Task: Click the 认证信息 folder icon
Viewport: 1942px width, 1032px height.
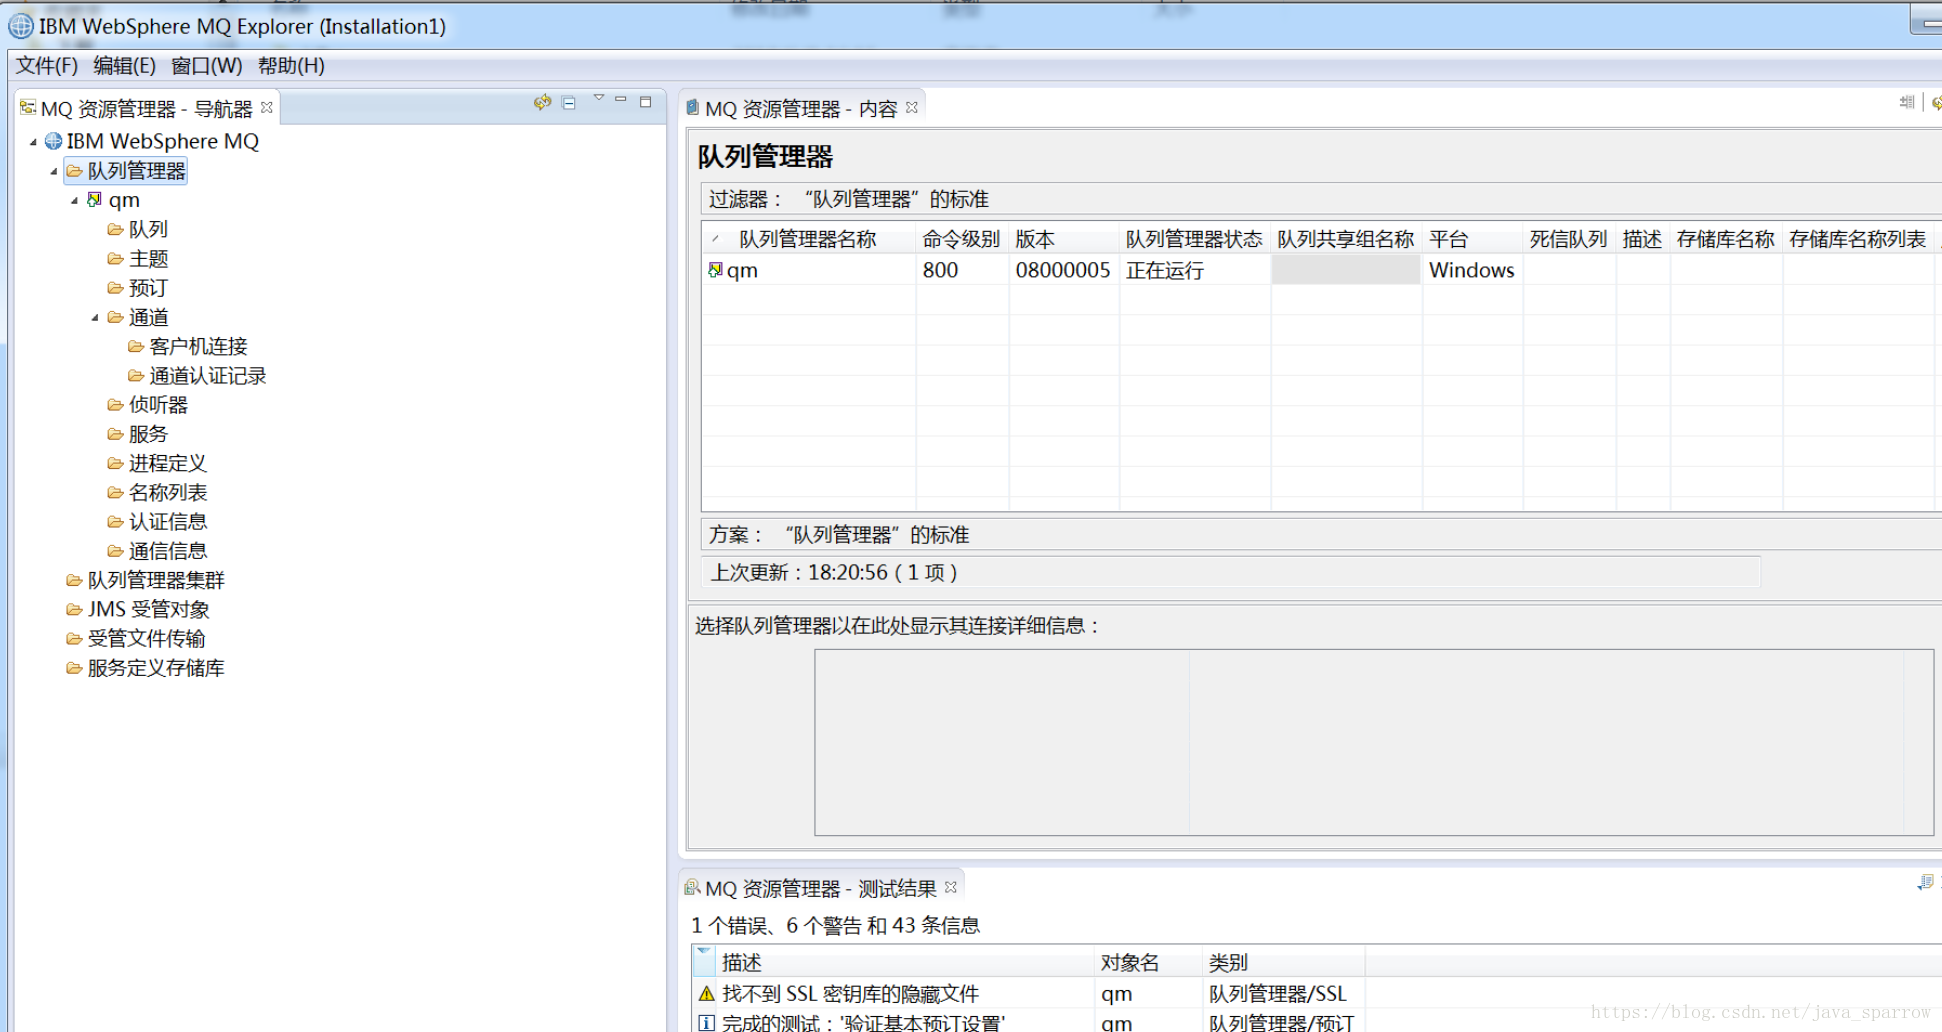Action: (115, 522)
